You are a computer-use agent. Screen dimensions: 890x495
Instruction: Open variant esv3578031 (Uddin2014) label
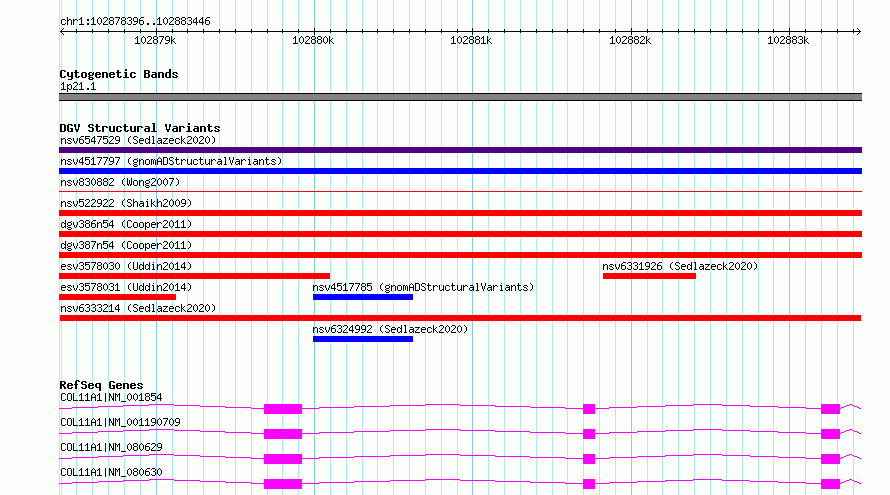(x=126, y=287)
